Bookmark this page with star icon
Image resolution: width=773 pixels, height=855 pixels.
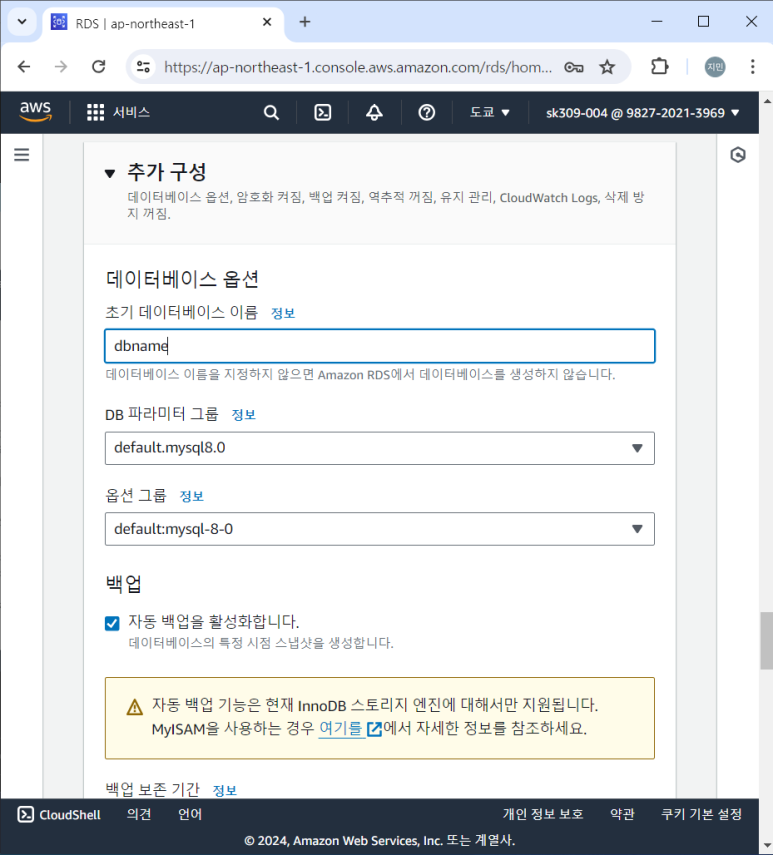(607, 67)
